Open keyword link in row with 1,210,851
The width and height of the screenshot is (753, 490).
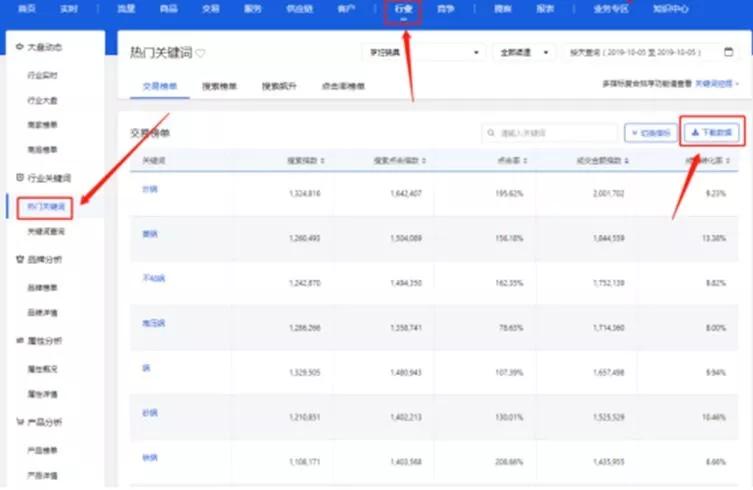[150, 413]
